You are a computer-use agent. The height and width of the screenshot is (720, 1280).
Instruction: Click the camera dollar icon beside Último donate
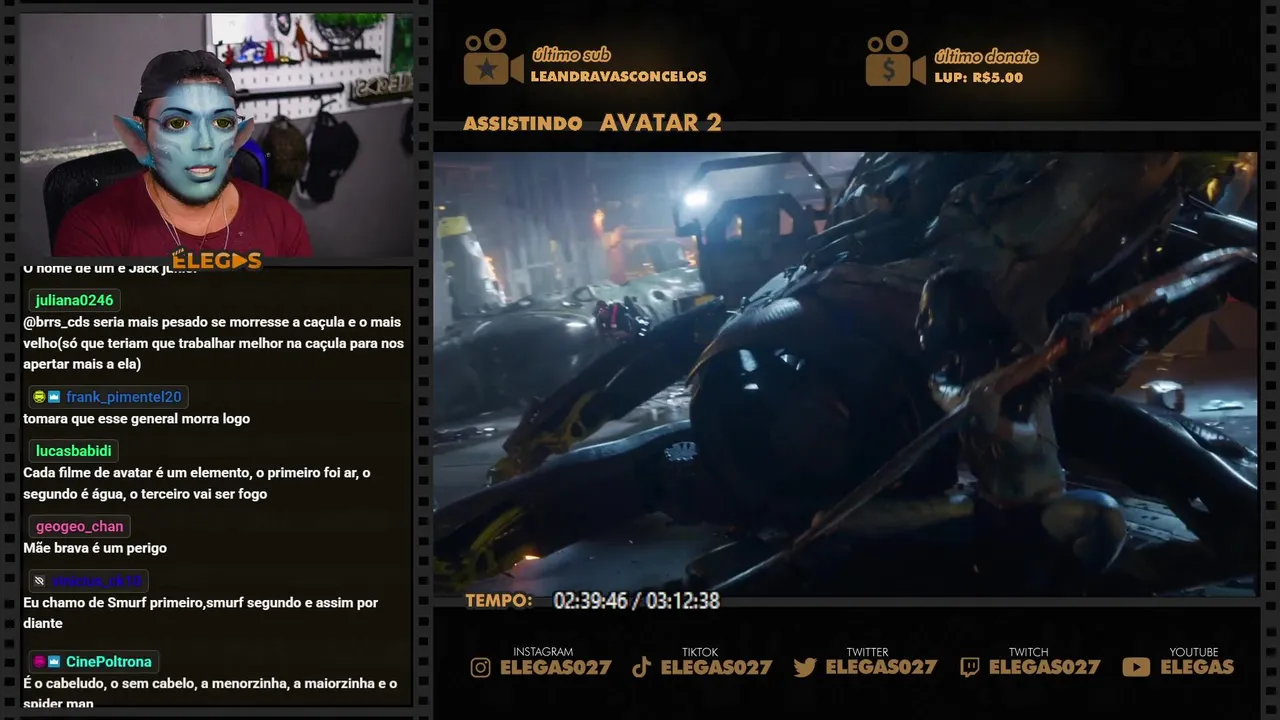coord(895,58)
